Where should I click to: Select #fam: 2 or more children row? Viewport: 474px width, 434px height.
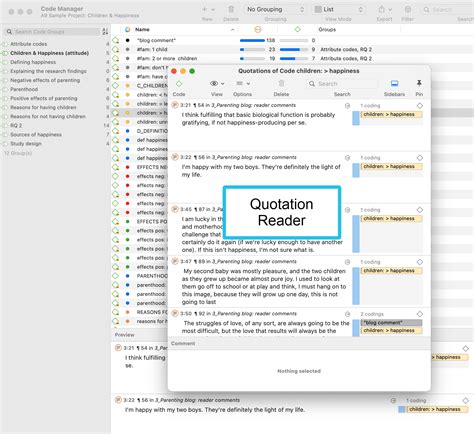tap(292, 58)
